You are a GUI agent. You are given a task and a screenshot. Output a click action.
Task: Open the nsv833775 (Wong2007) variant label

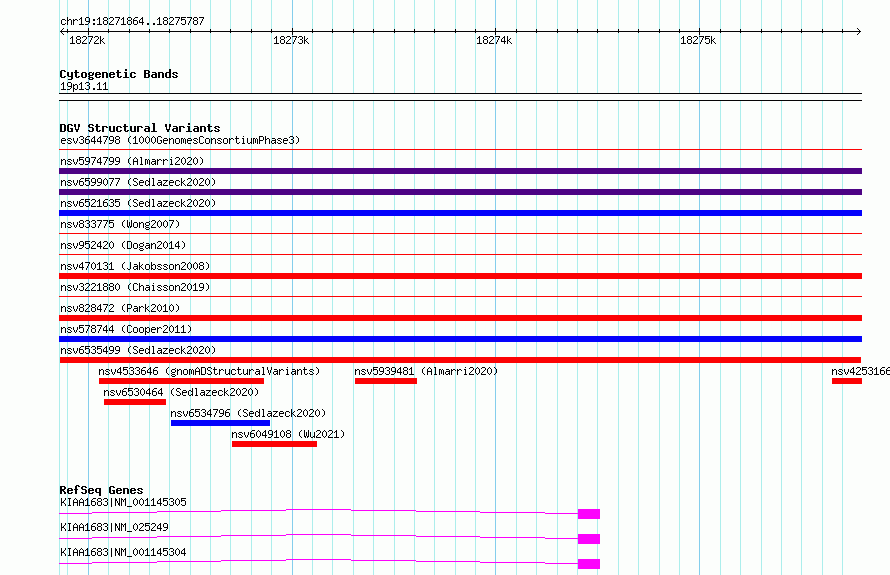[120, 224]
